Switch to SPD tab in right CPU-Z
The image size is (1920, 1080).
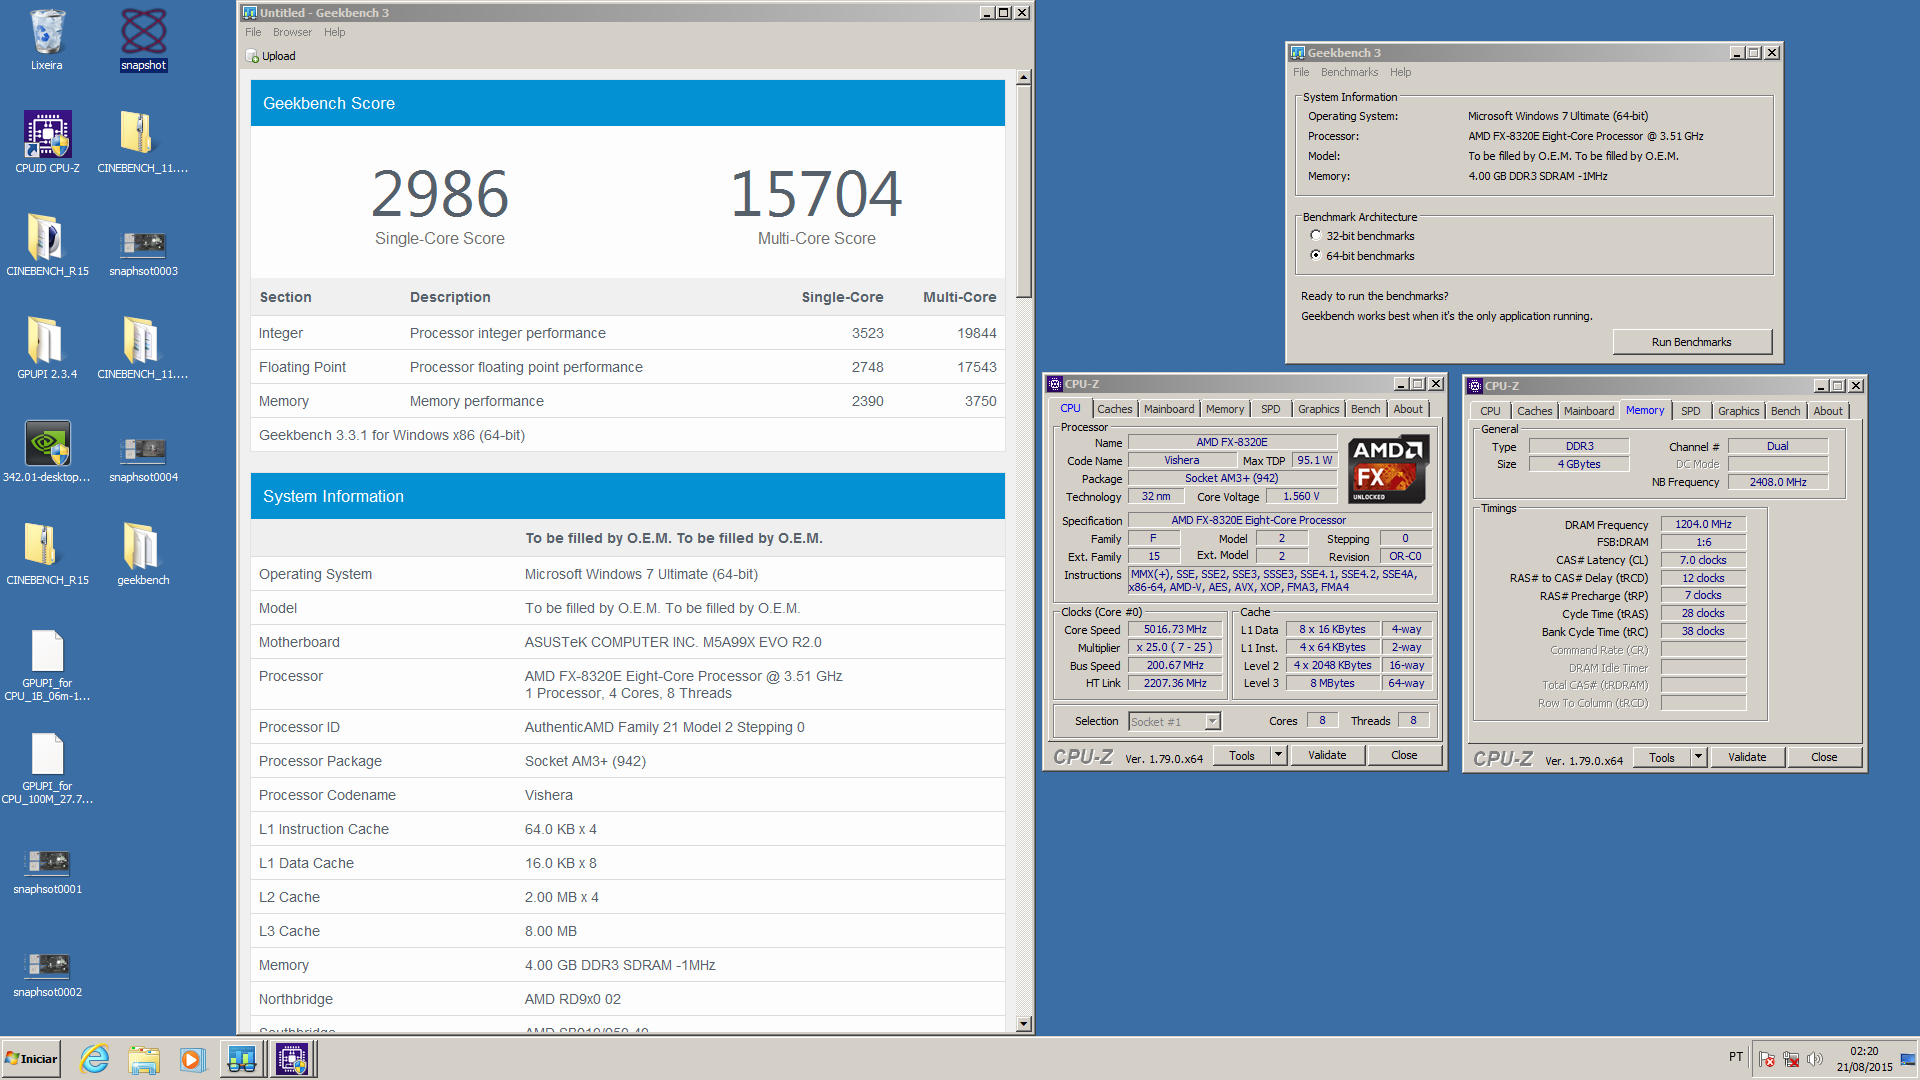click(1690, 411)
